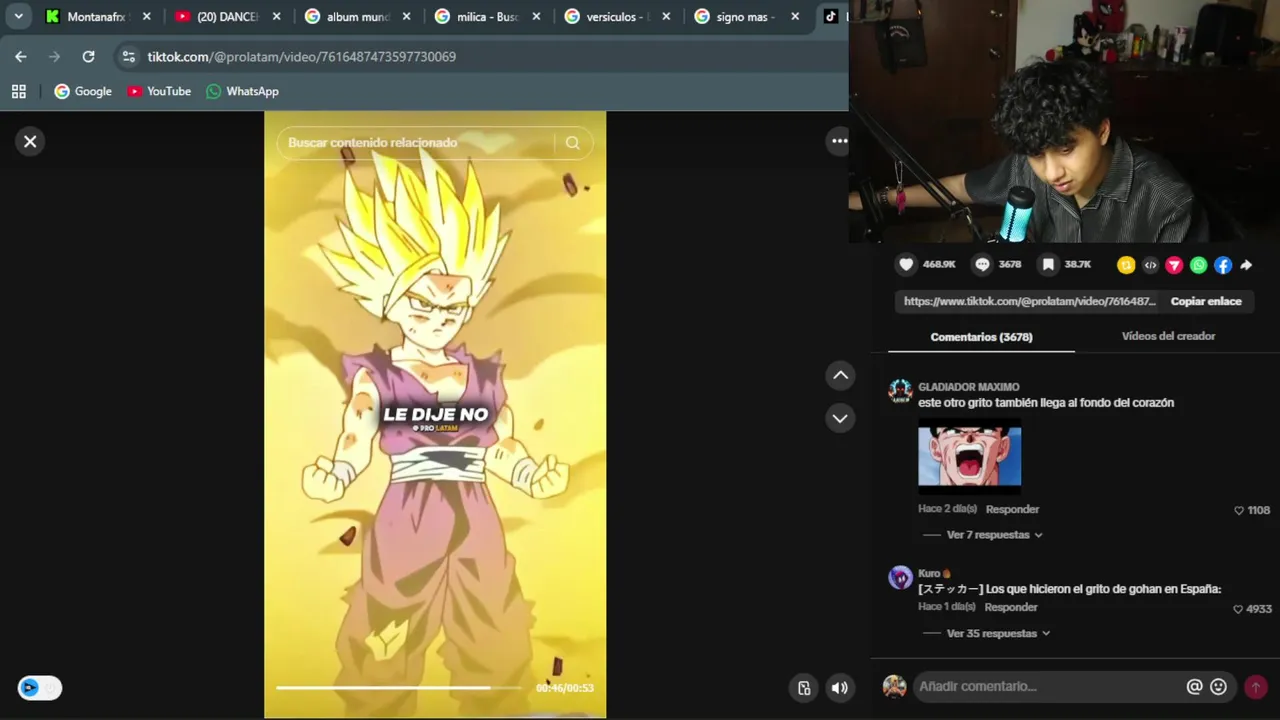Image resolution: width=1280 pixels, height=720 pixels.
Task: Reply to GLADIADOR MAXIMO's comment
Action: click(1012, 509)
